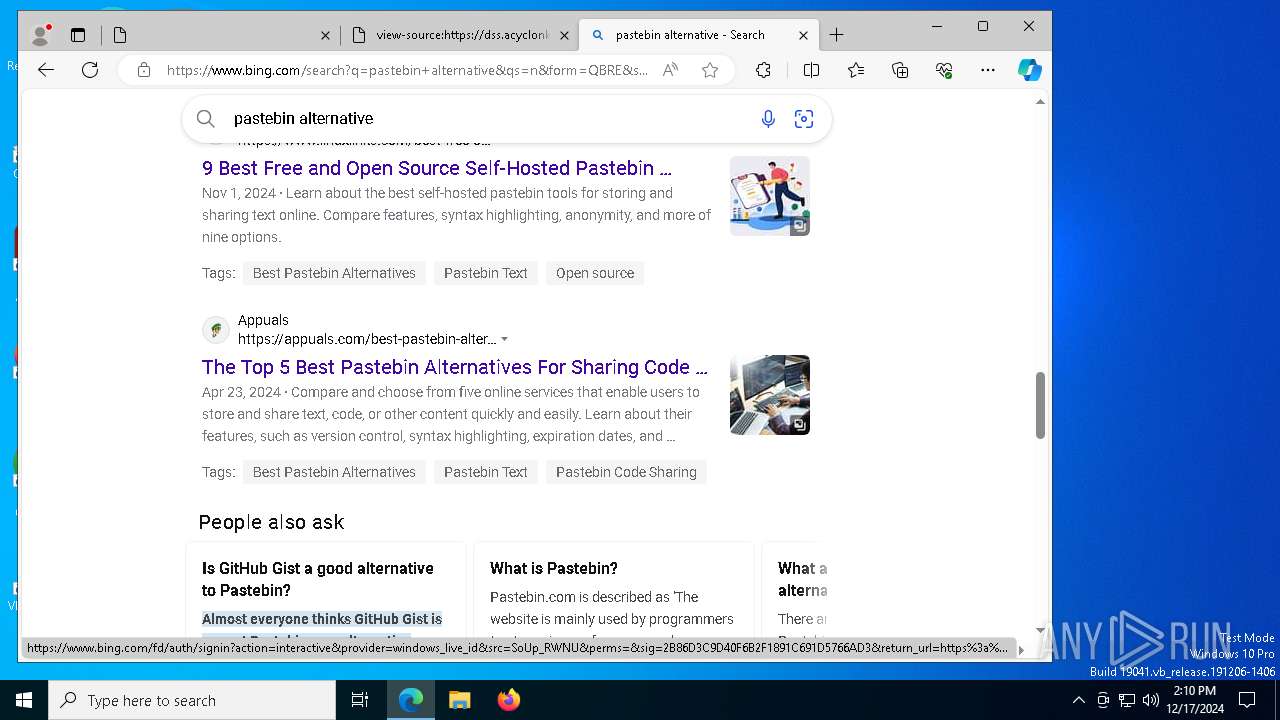Open The Top 5 Best Pastebin Alternatives link
This screenshot has height=720, width=1280.
pos(455,367)
